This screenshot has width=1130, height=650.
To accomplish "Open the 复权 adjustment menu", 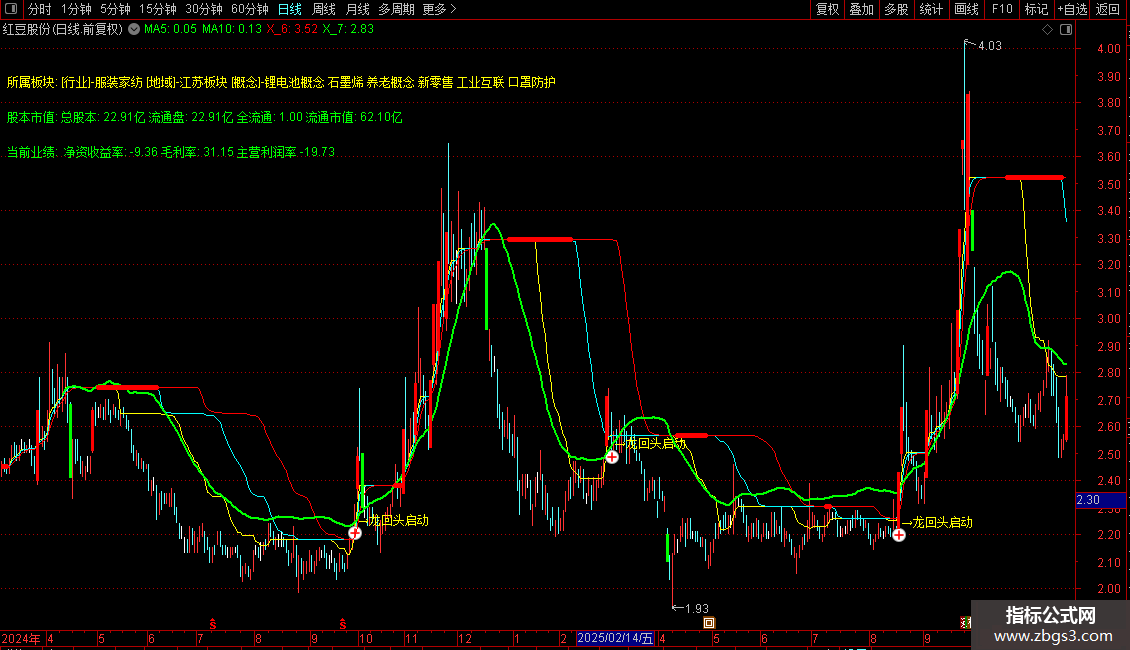I will coord(827,9).
